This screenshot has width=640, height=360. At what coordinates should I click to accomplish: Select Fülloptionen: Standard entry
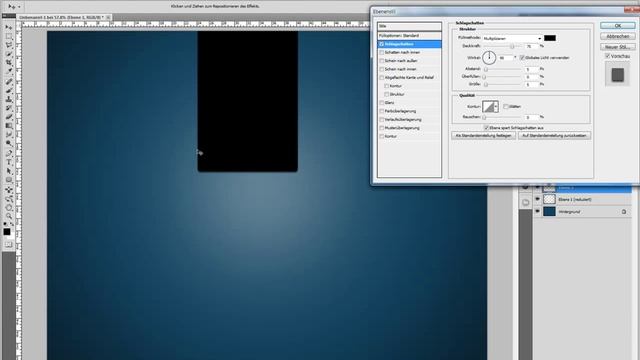pos(409,36)
